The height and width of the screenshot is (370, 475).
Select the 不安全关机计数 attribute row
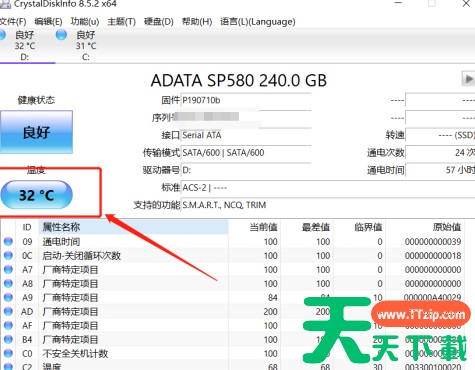[x=233, y=354]
